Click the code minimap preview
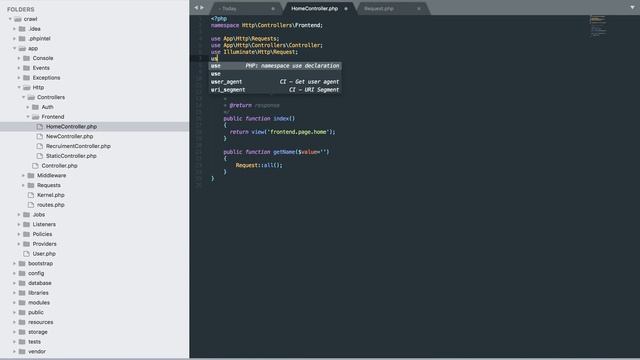Image resolution: width=640 pixels, height=360 pixels. pos(598,26)
